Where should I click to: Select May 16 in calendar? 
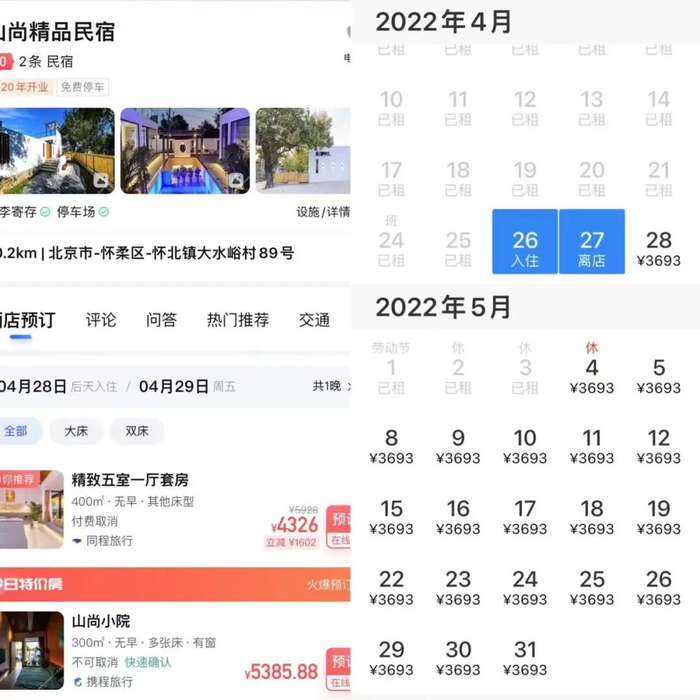[x=458, y=517]
